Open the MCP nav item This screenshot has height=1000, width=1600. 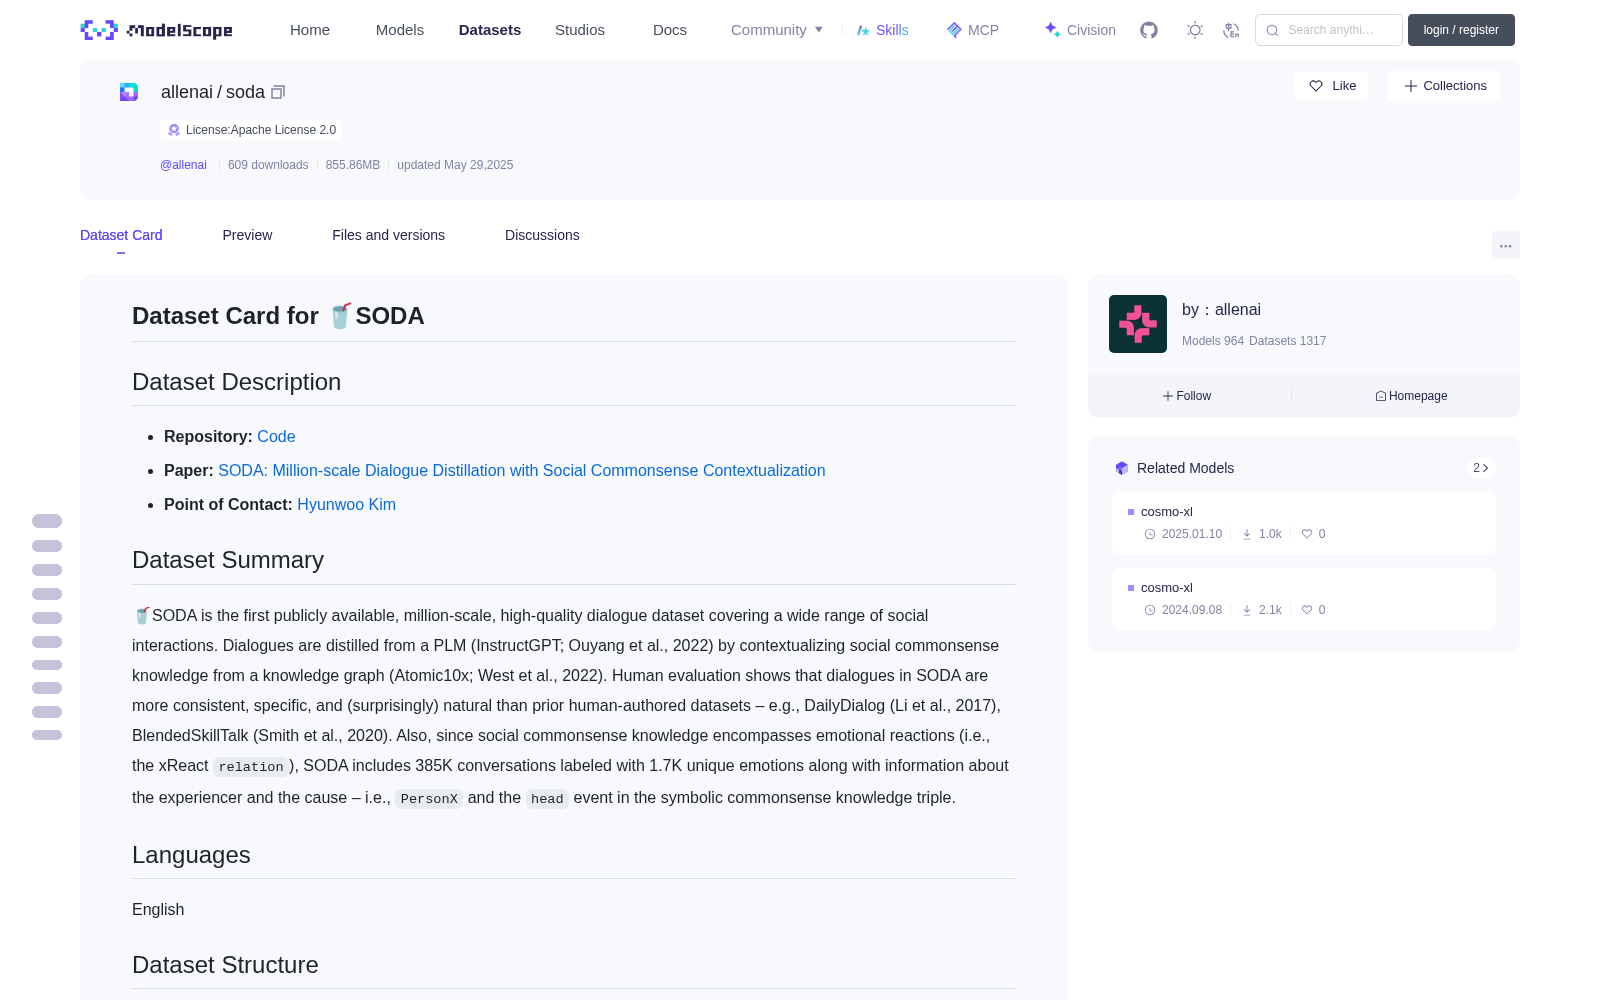coord(973,30)
